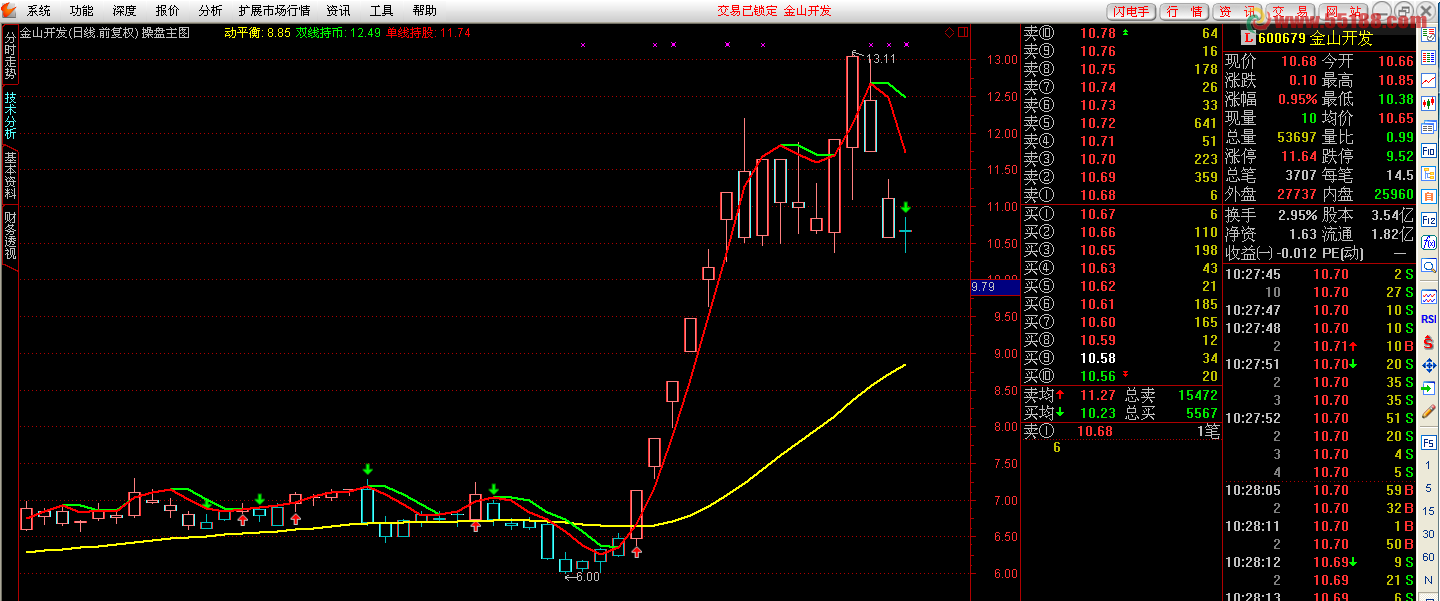Click the 双线持币: 12.49 indicator label
1440x601 pixels.
tap(338, 32)
